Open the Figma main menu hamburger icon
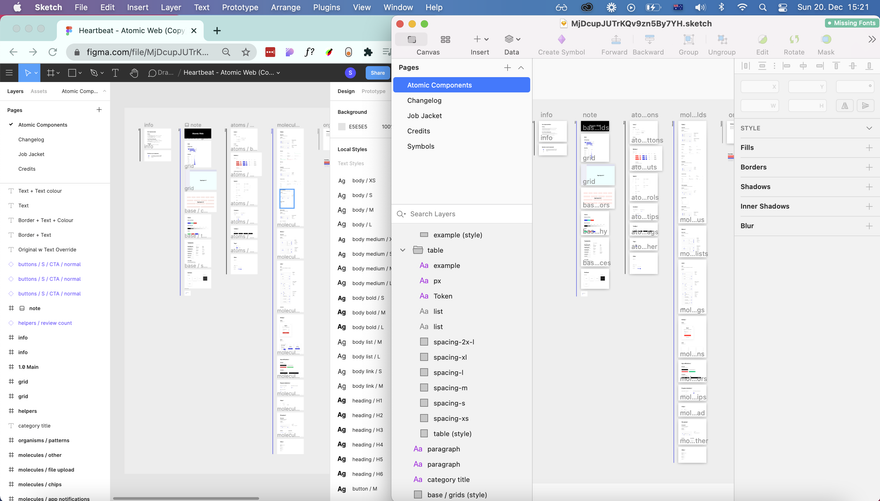Image resolution: width=880 pixels, height=501 pixels. 9,72
